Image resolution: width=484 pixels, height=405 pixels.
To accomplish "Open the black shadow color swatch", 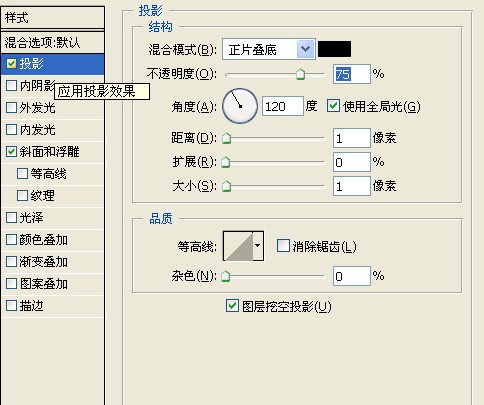I will click(334, 49).
